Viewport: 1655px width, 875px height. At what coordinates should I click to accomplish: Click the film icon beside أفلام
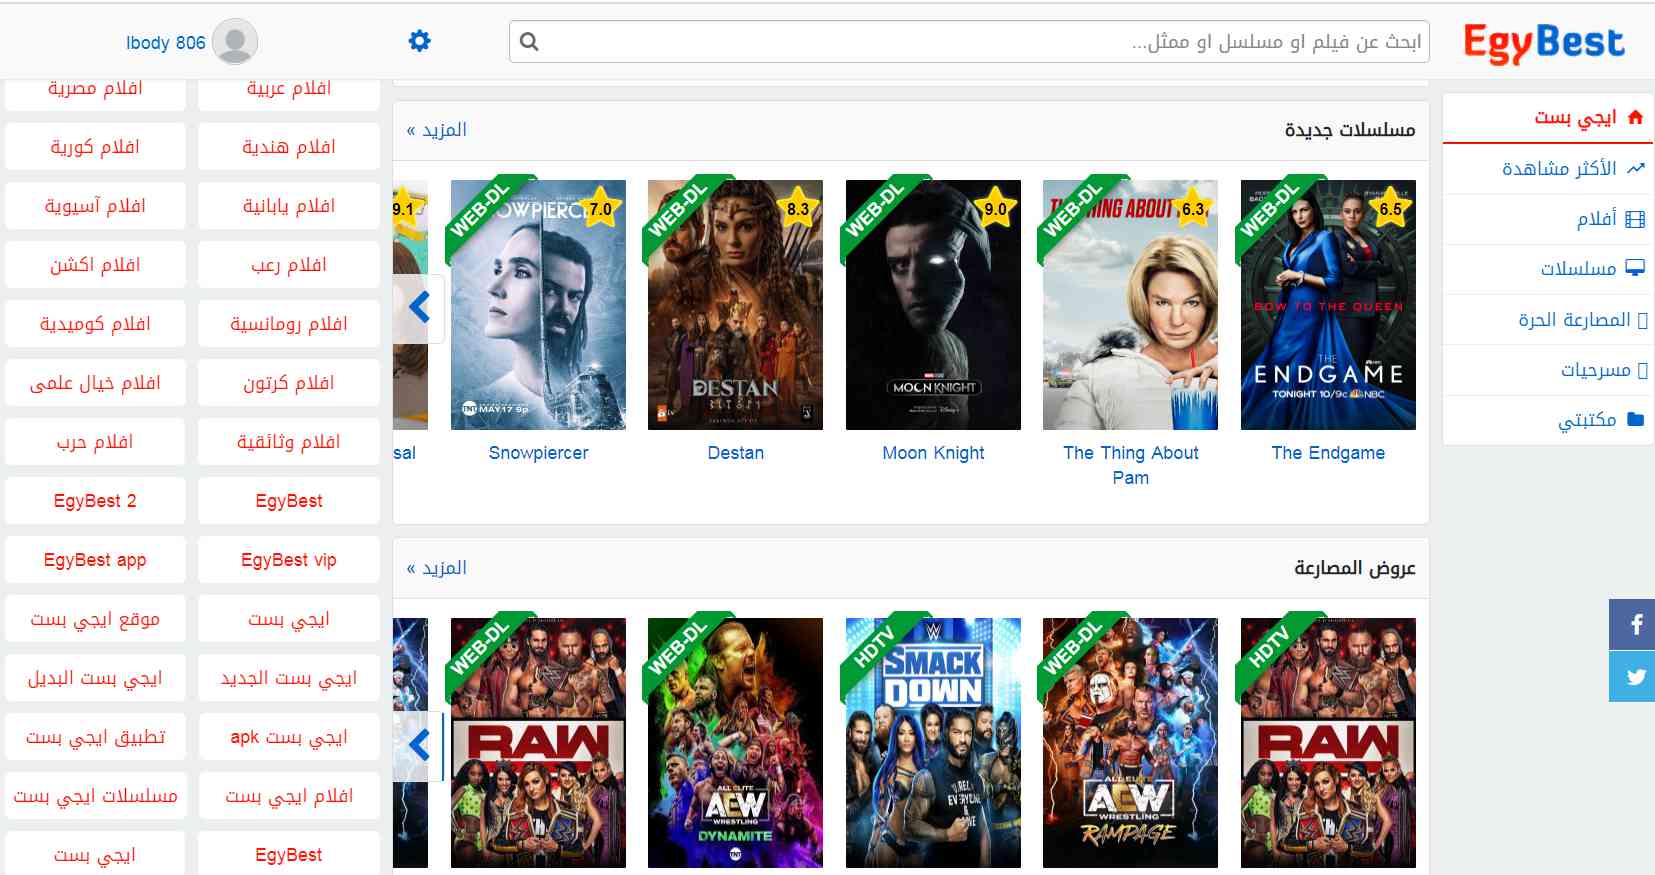[x=1635, y=219]
